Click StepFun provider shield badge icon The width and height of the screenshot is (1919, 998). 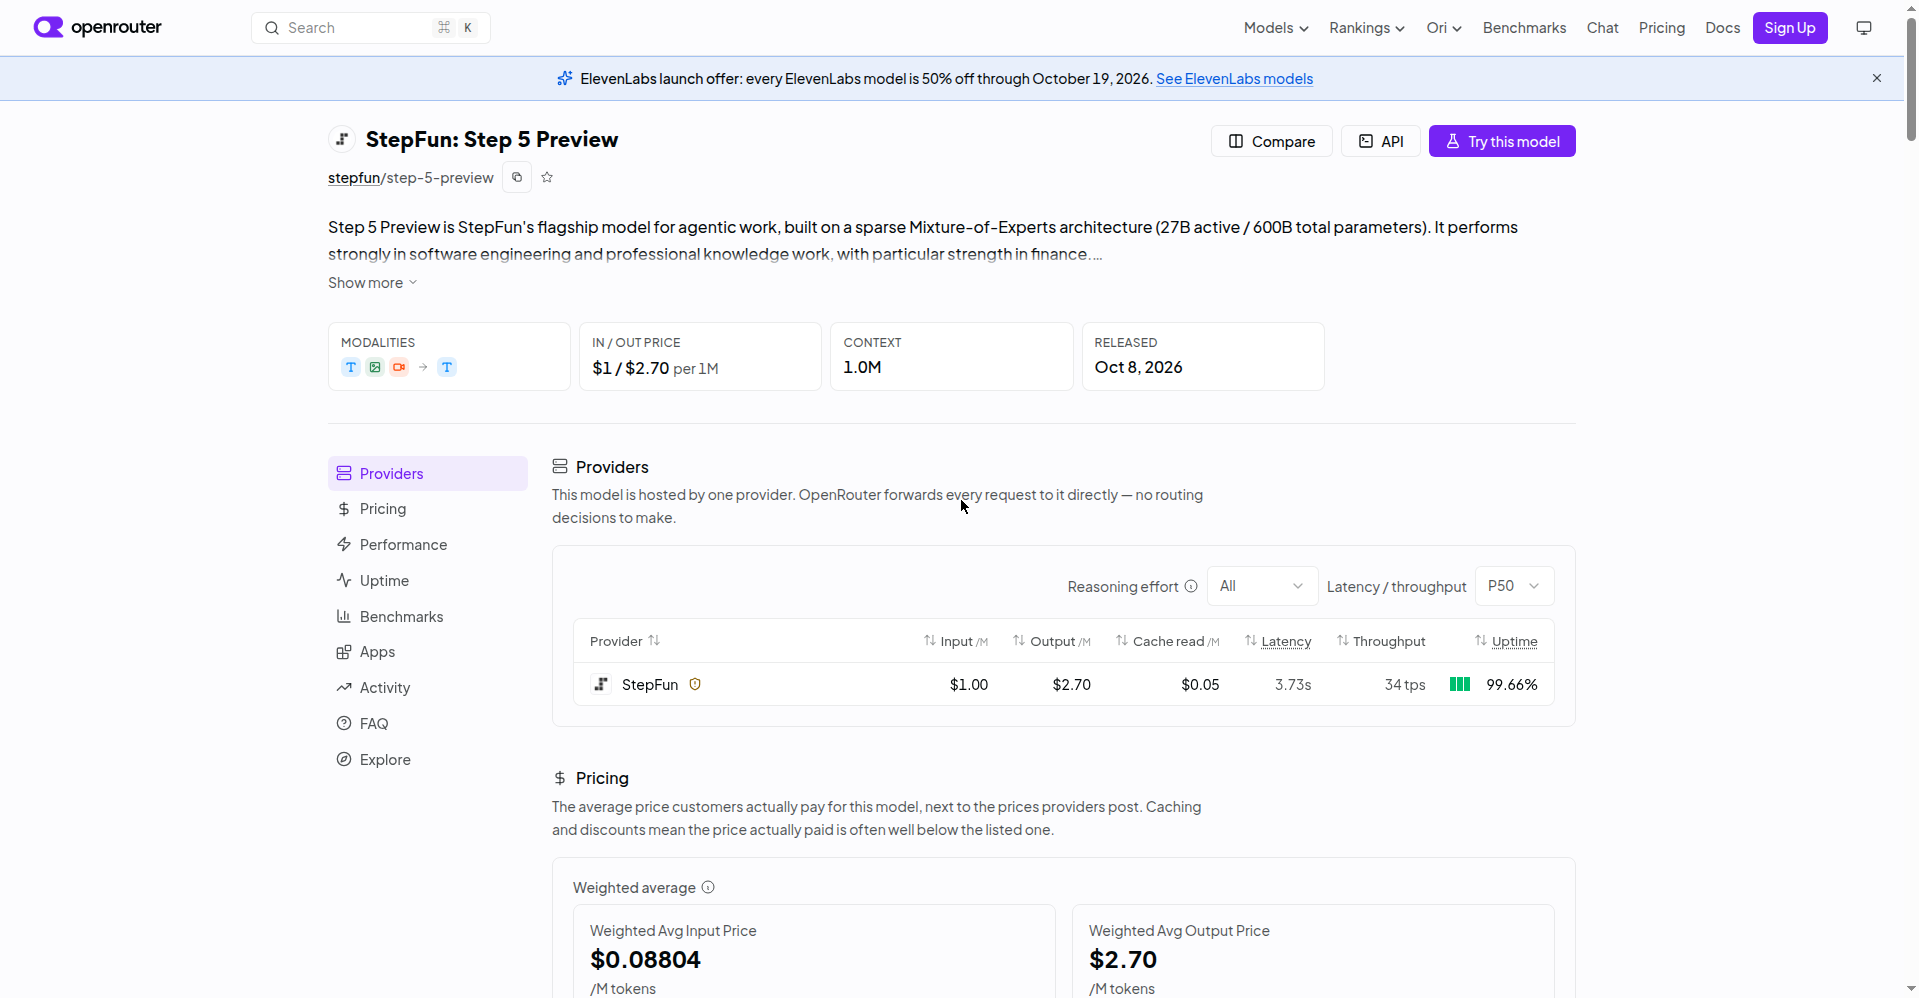(x=695, y=684)
